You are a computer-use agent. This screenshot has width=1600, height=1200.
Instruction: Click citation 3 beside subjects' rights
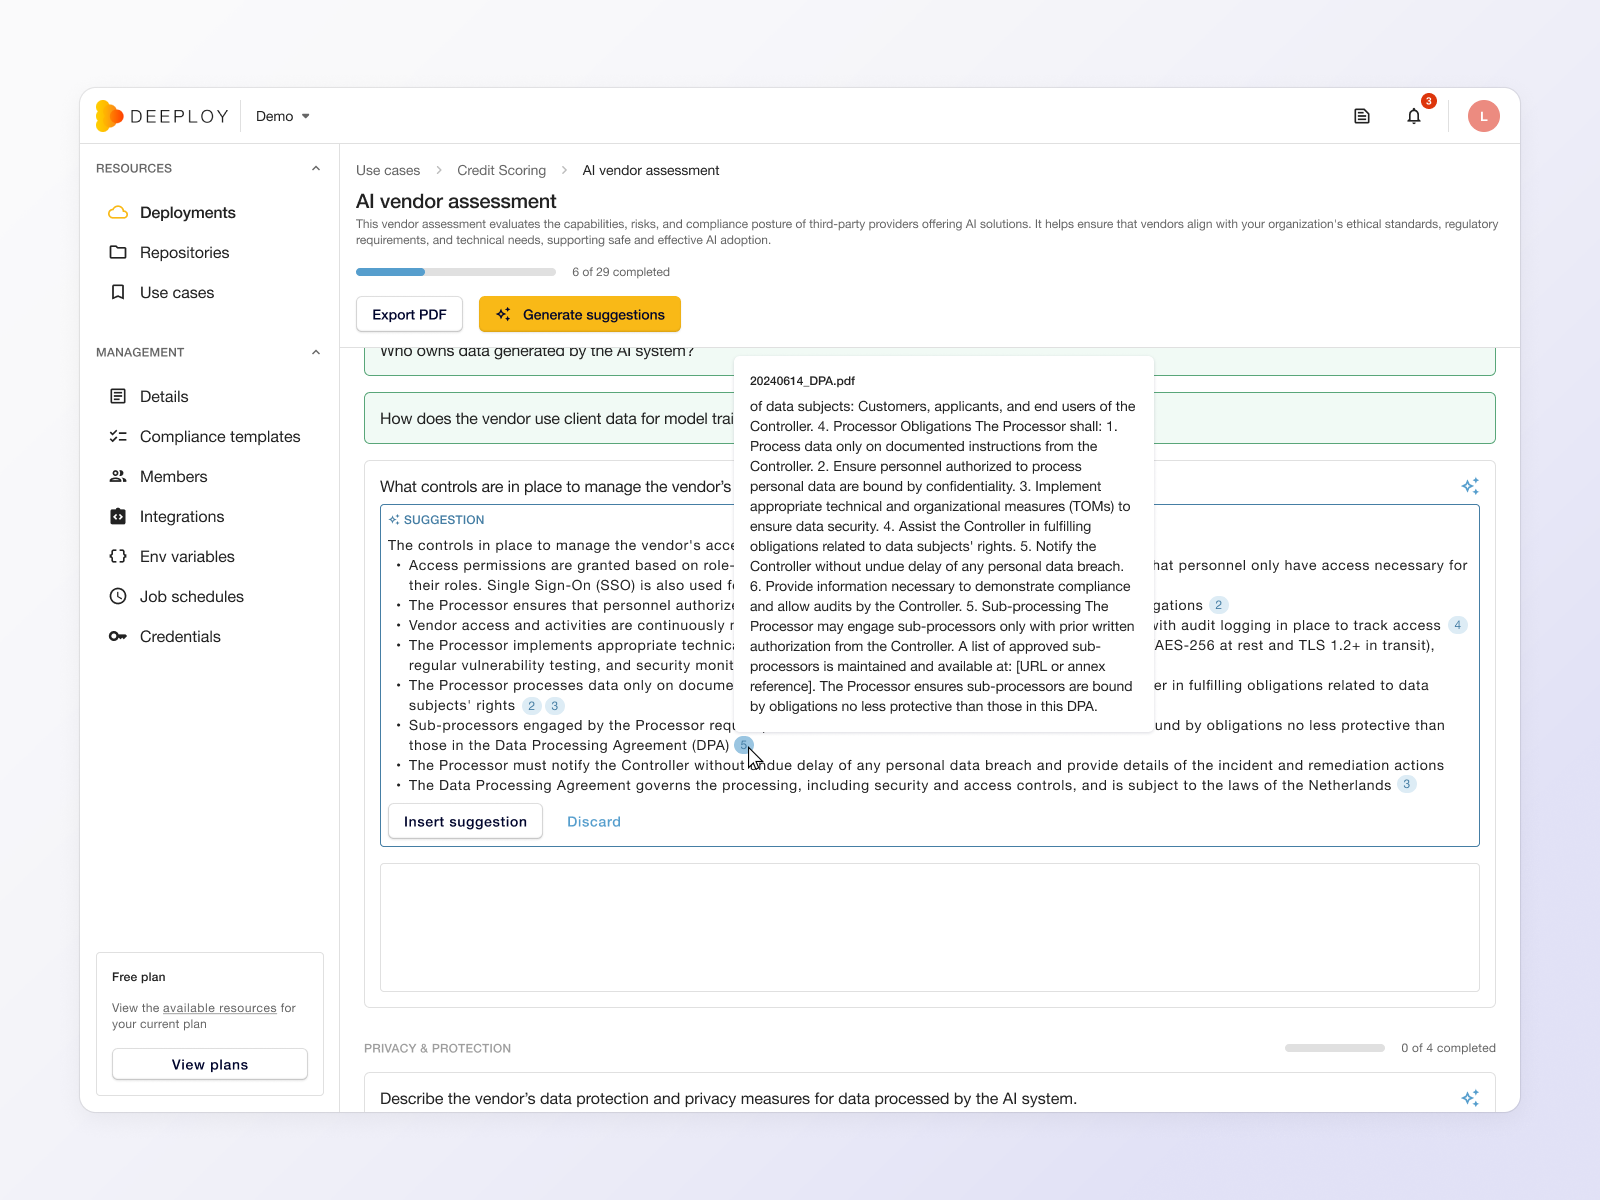coord(555,705)
